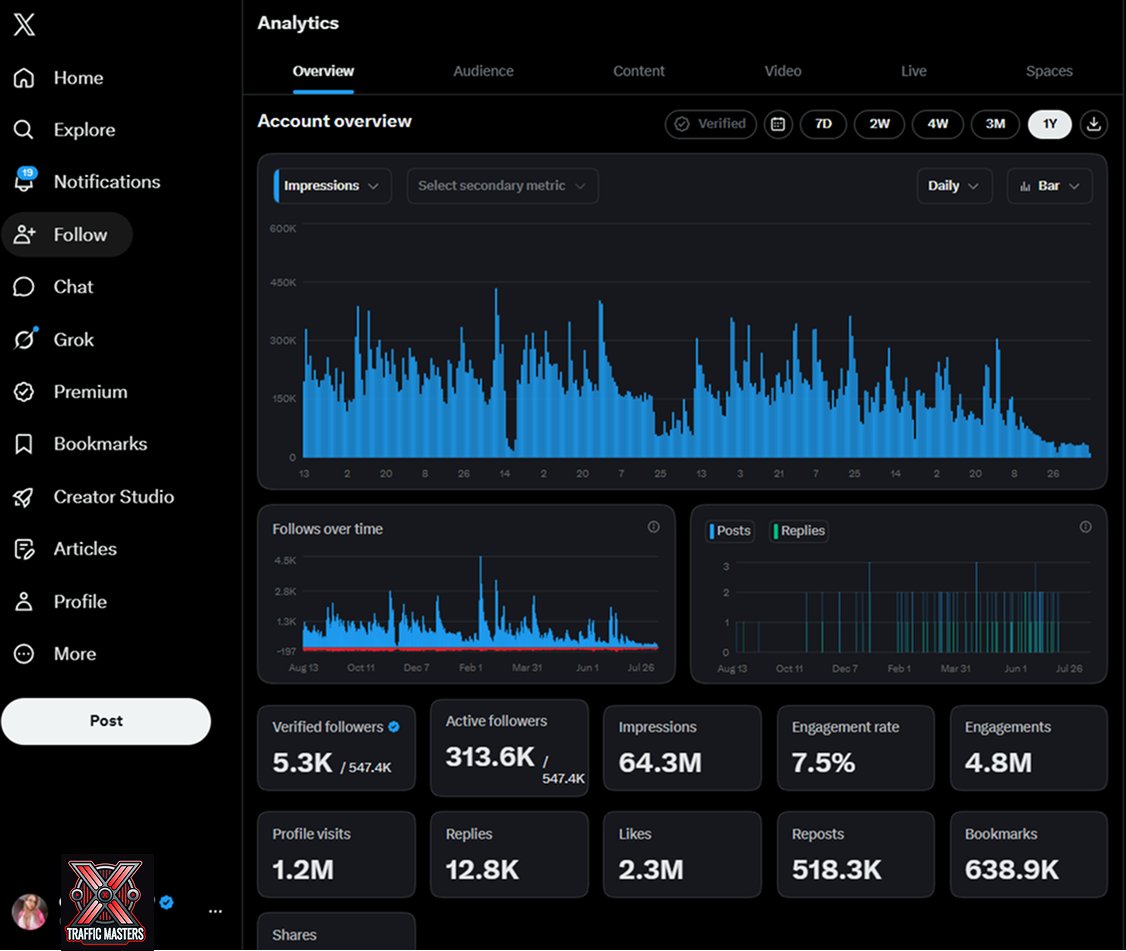Switch to Content tab
Viewport: 1126px width, 951px height.
tap(638, 71)
